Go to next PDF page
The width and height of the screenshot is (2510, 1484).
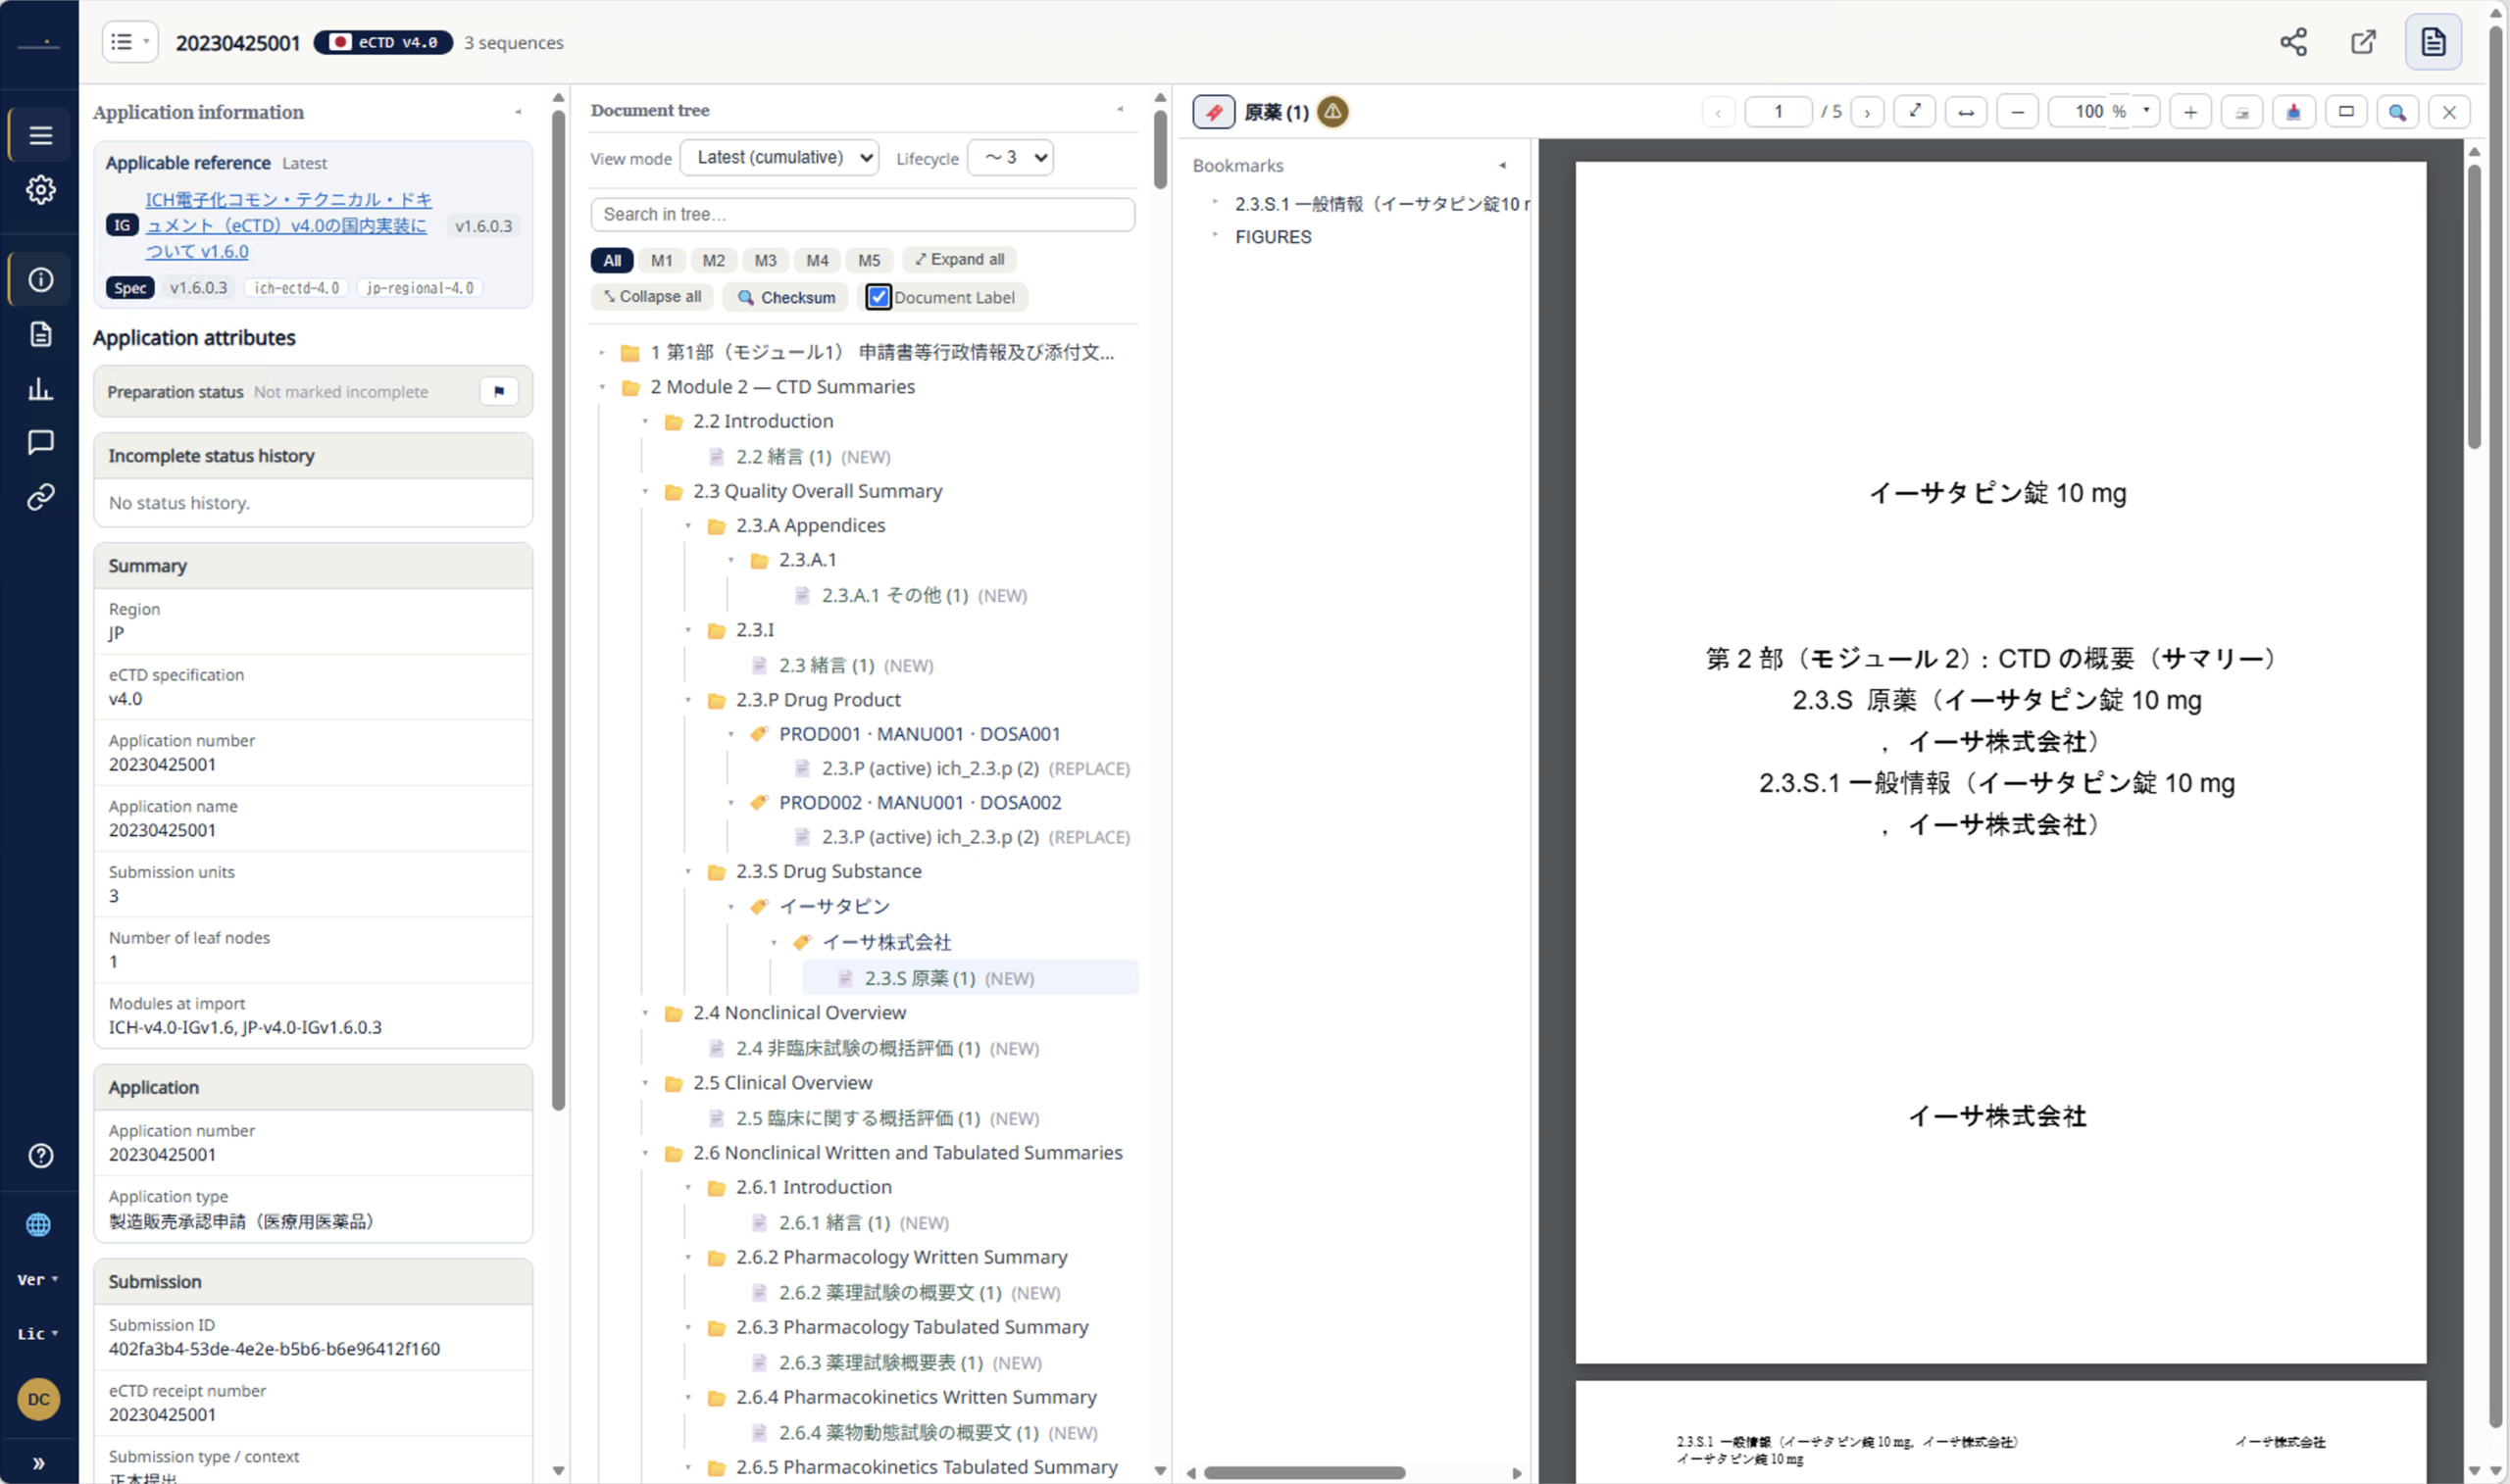click(1866, 112)
